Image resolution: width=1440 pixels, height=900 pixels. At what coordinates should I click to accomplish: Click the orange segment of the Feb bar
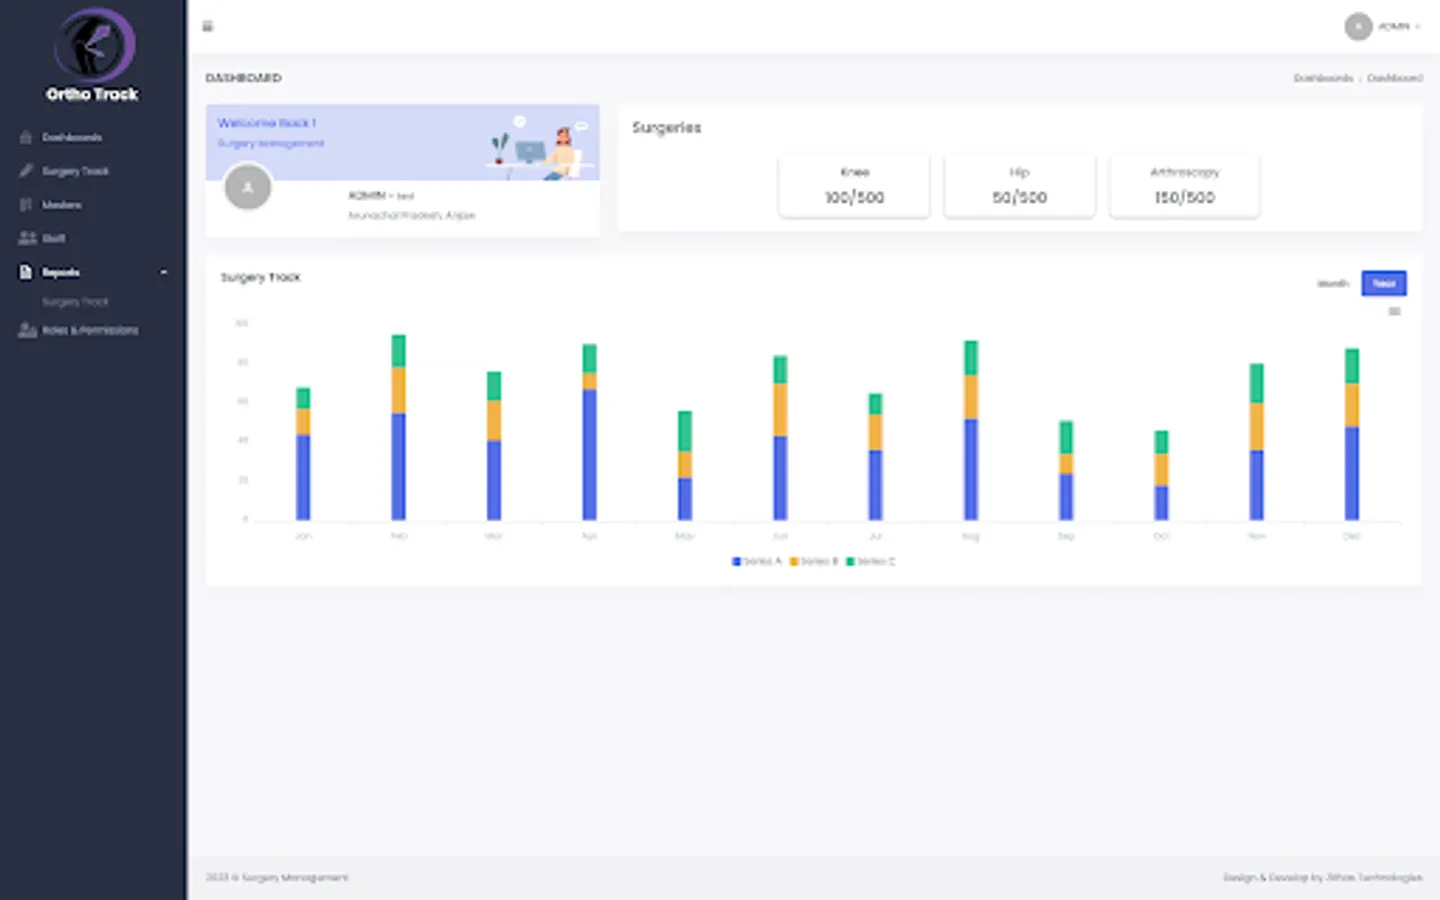(399, 390)
